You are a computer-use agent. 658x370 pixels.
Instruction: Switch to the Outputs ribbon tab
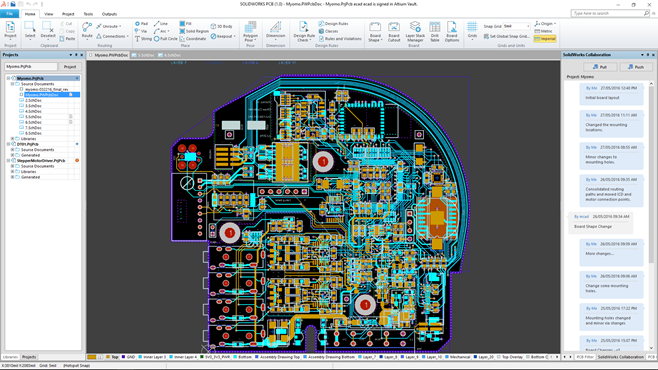coord(109,14)
